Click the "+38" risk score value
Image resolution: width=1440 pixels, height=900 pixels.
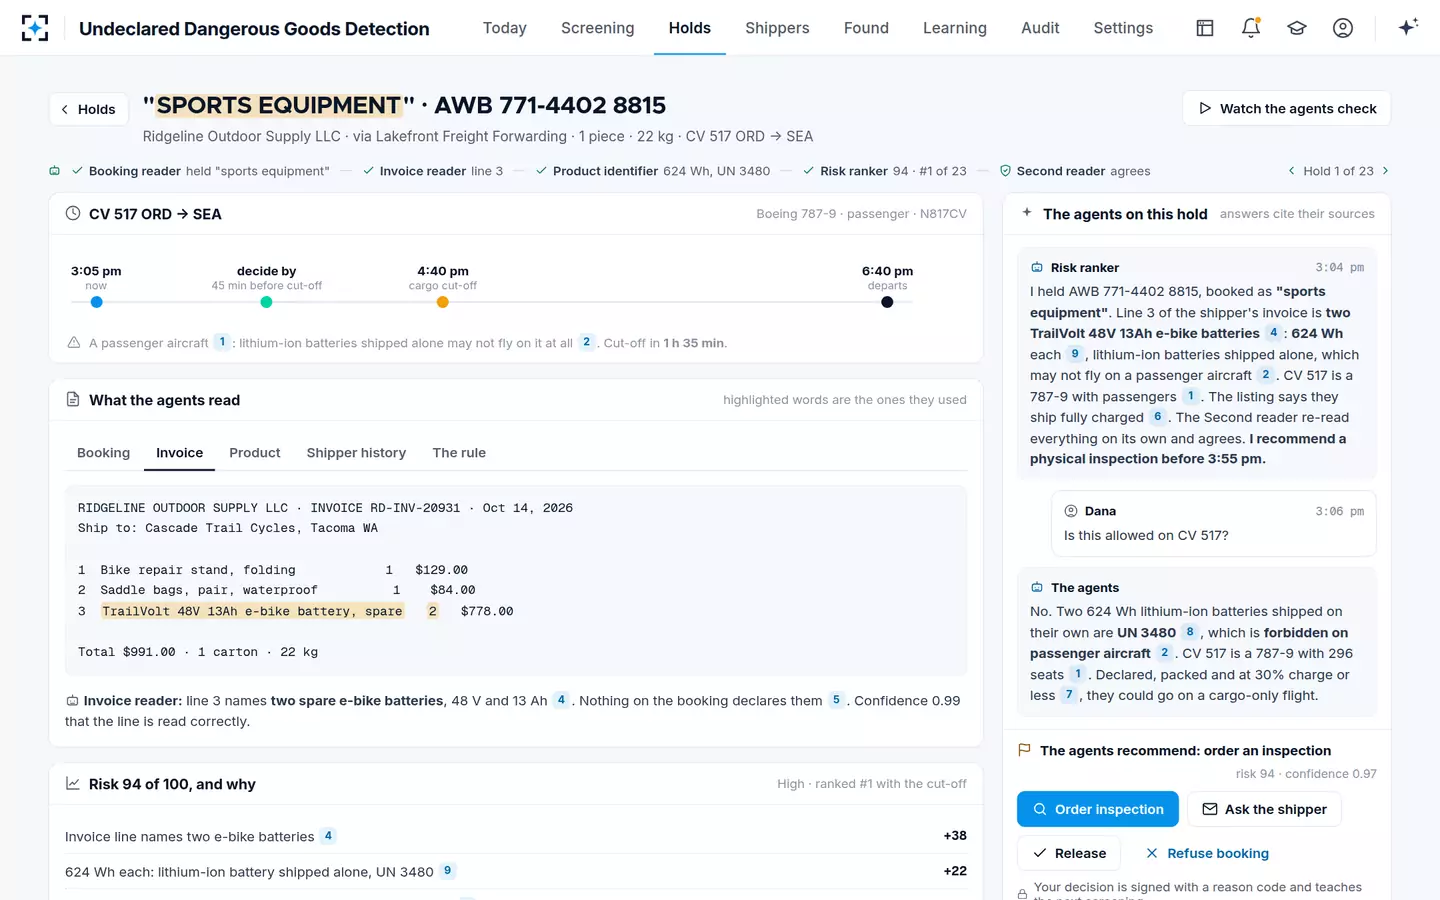tap(955, 836)
